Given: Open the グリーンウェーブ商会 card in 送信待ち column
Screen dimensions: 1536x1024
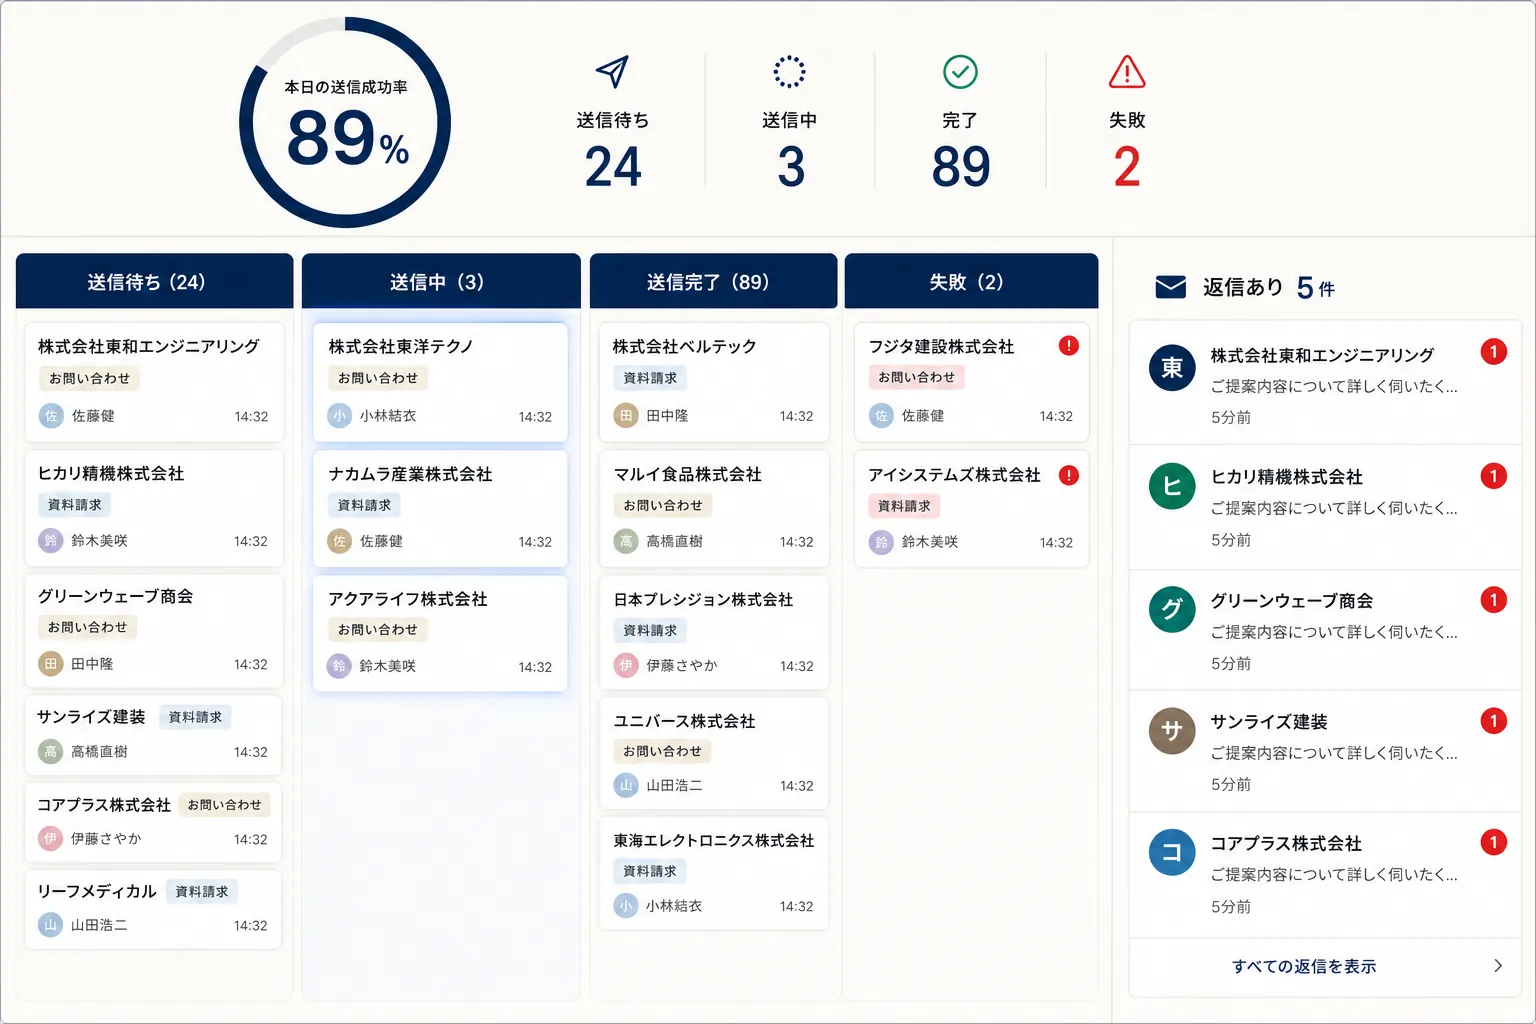Looking at the screenshot, I should point(154,630).
